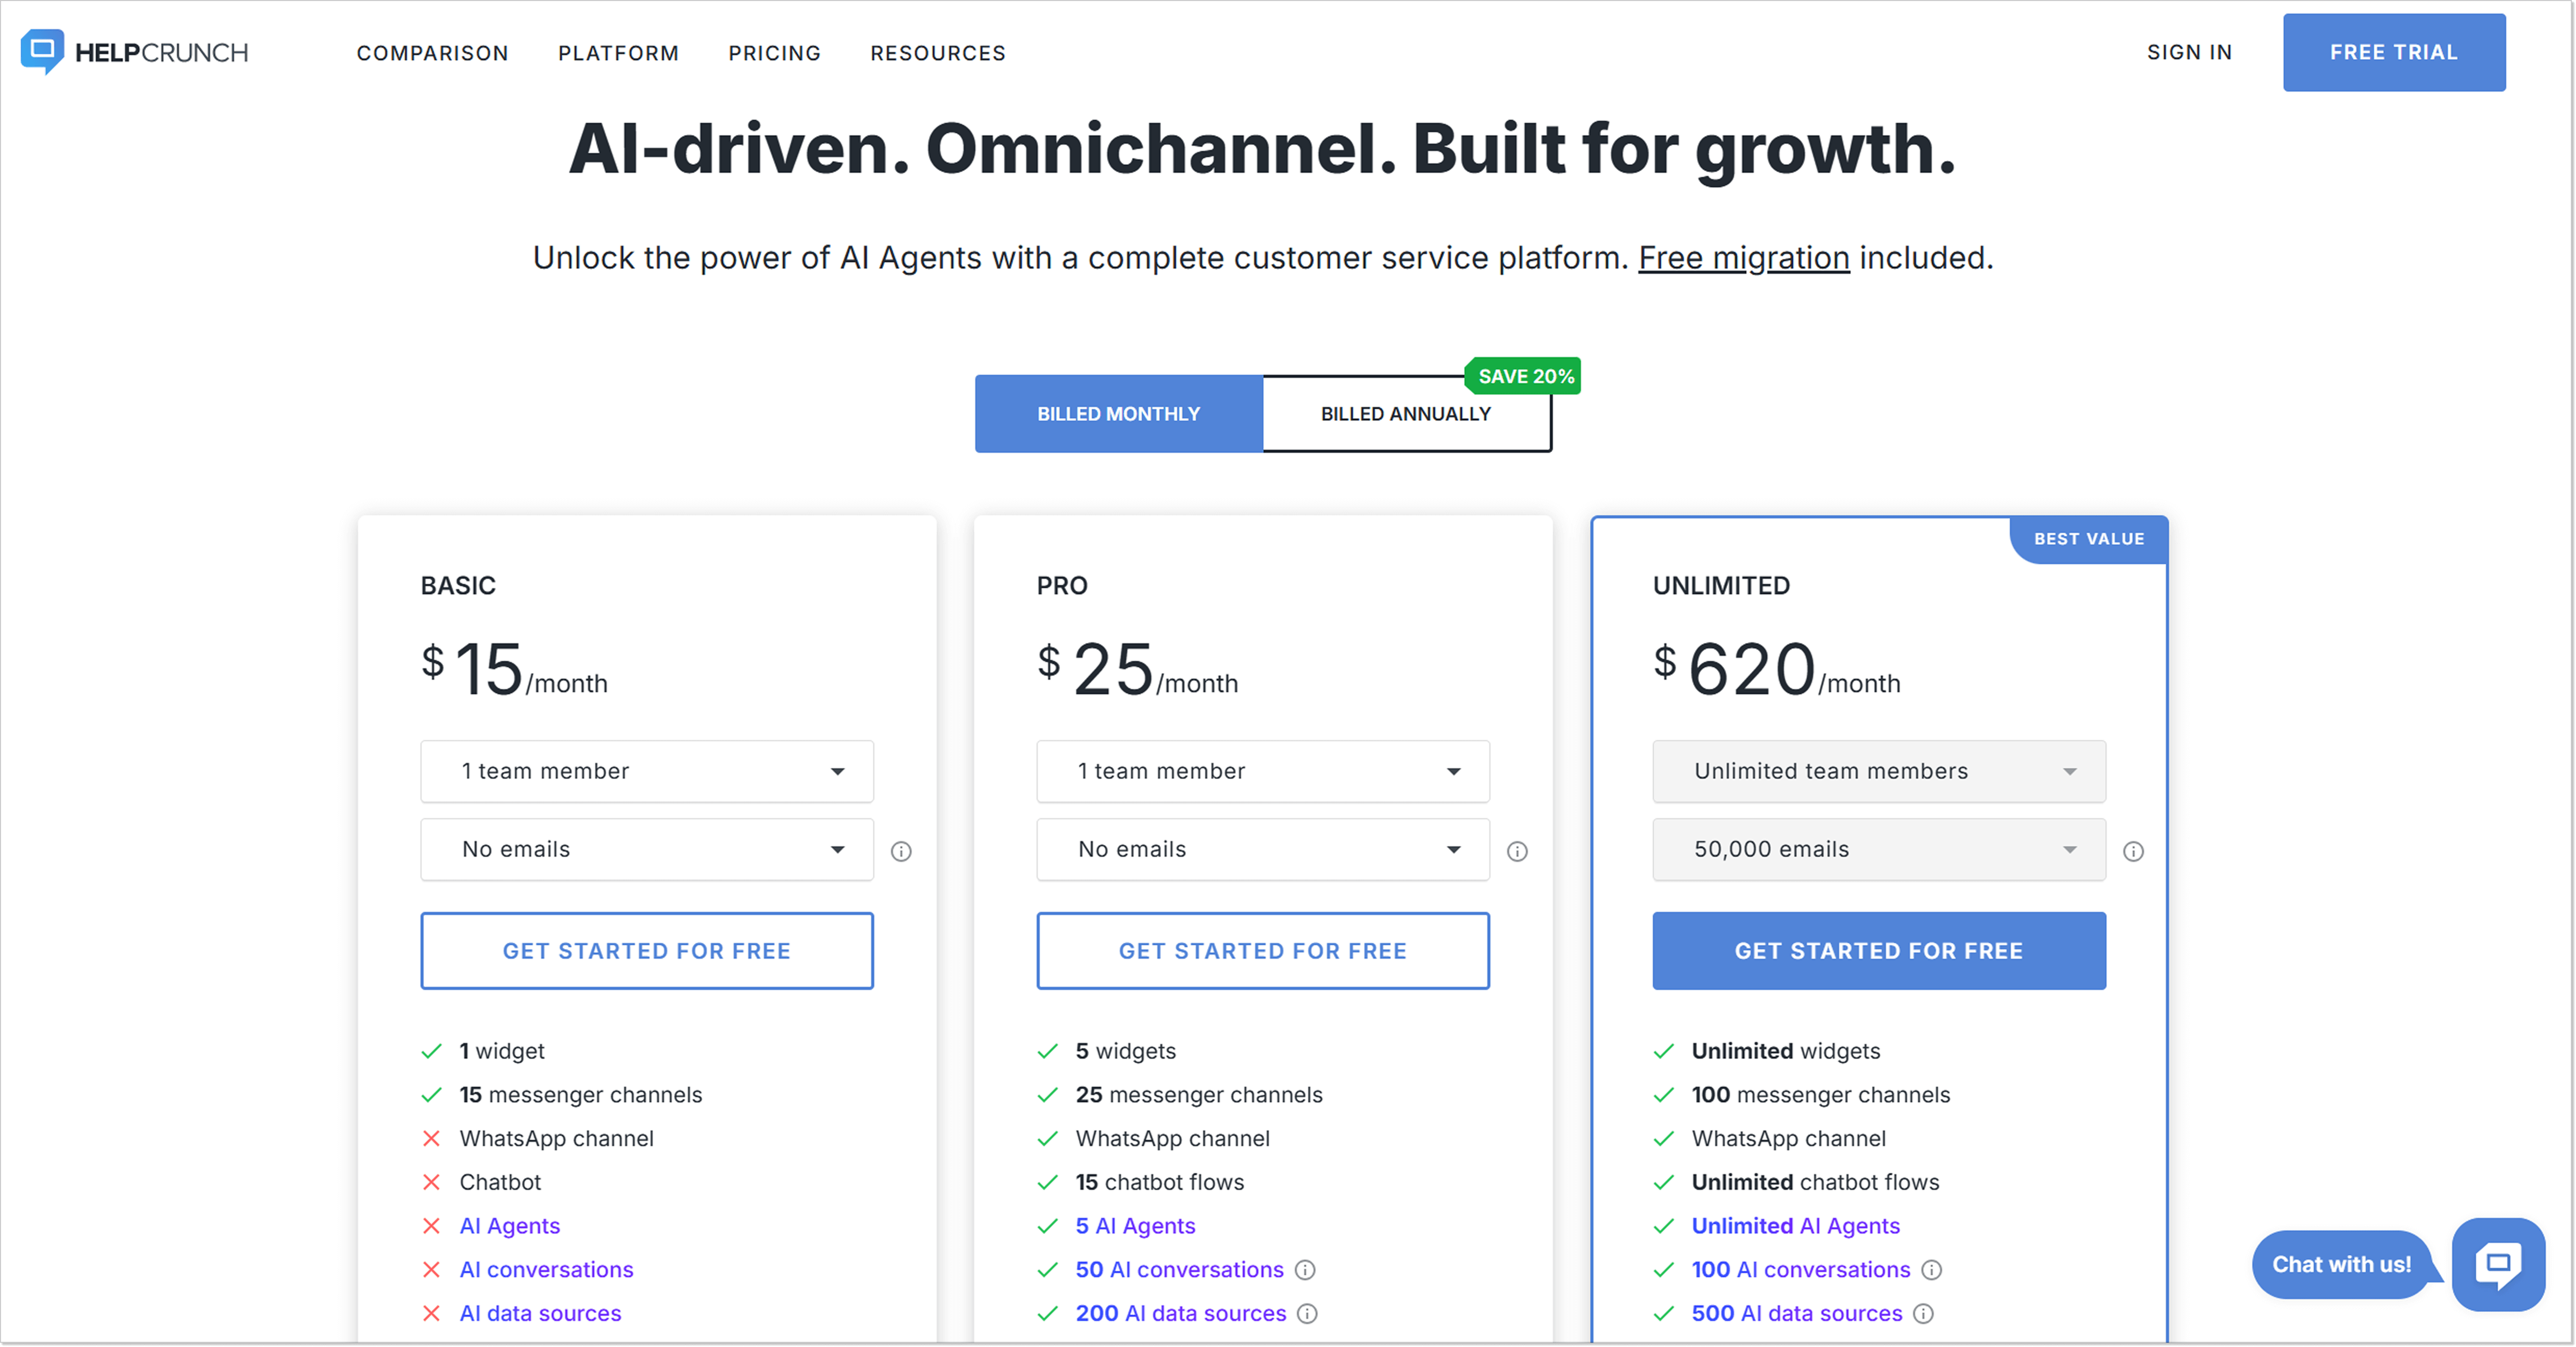Get started for free on the Unlimited plan

click(1878, 950)
